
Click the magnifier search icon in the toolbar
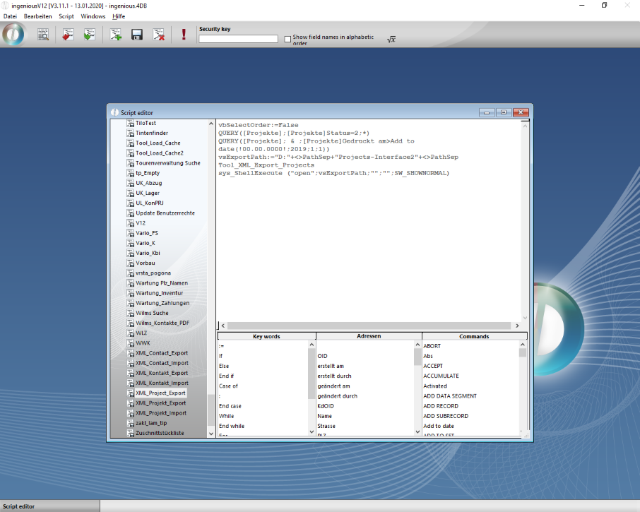tap(43, 35)
